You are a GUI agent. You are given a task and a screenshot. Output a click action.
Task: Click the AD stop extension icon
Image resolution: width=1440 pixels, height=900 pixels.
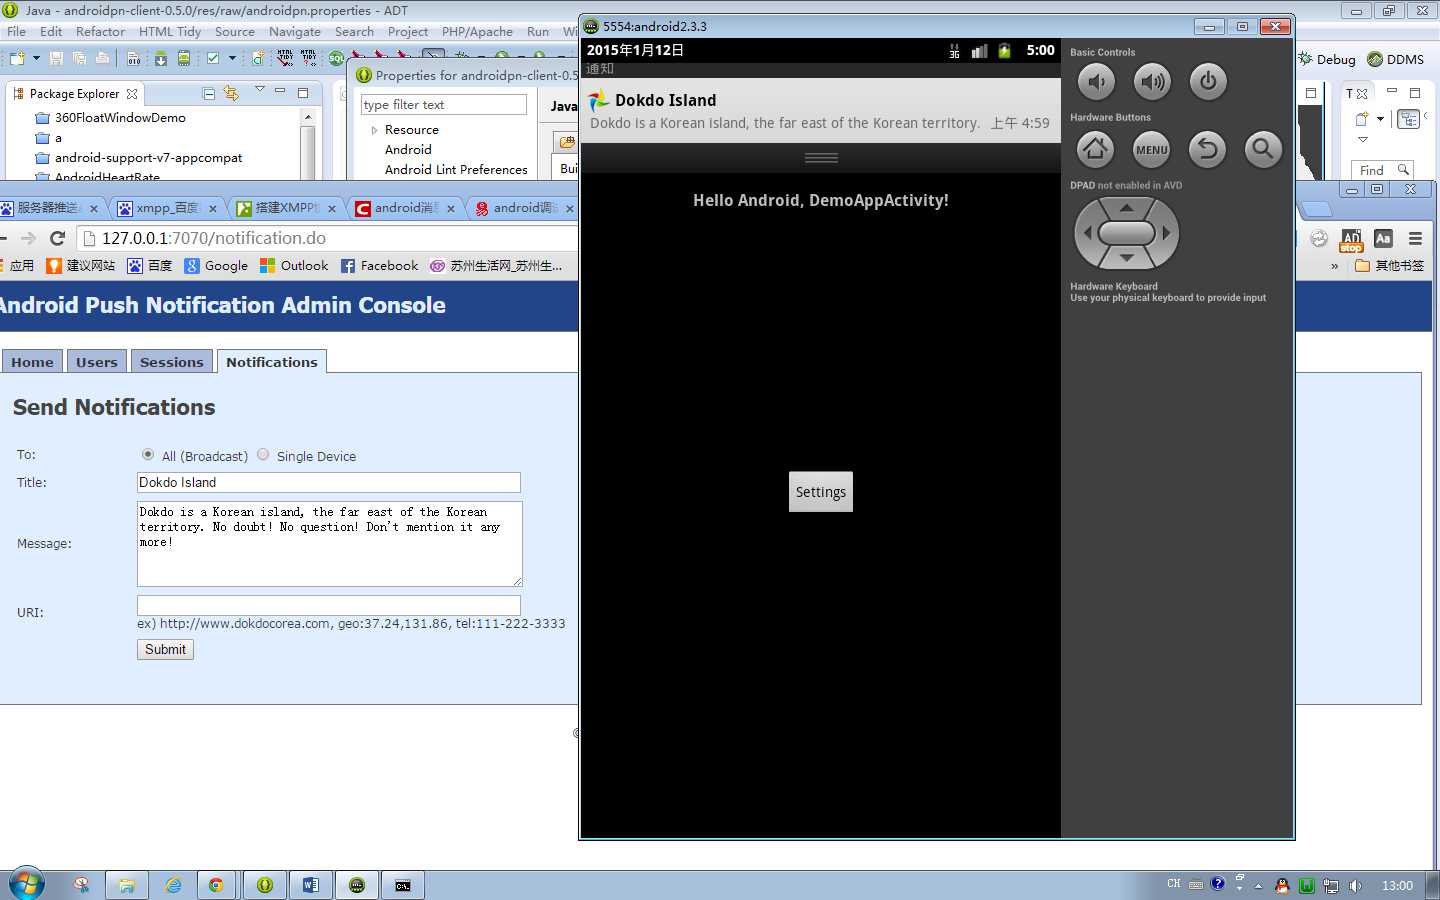[1351, 239]
